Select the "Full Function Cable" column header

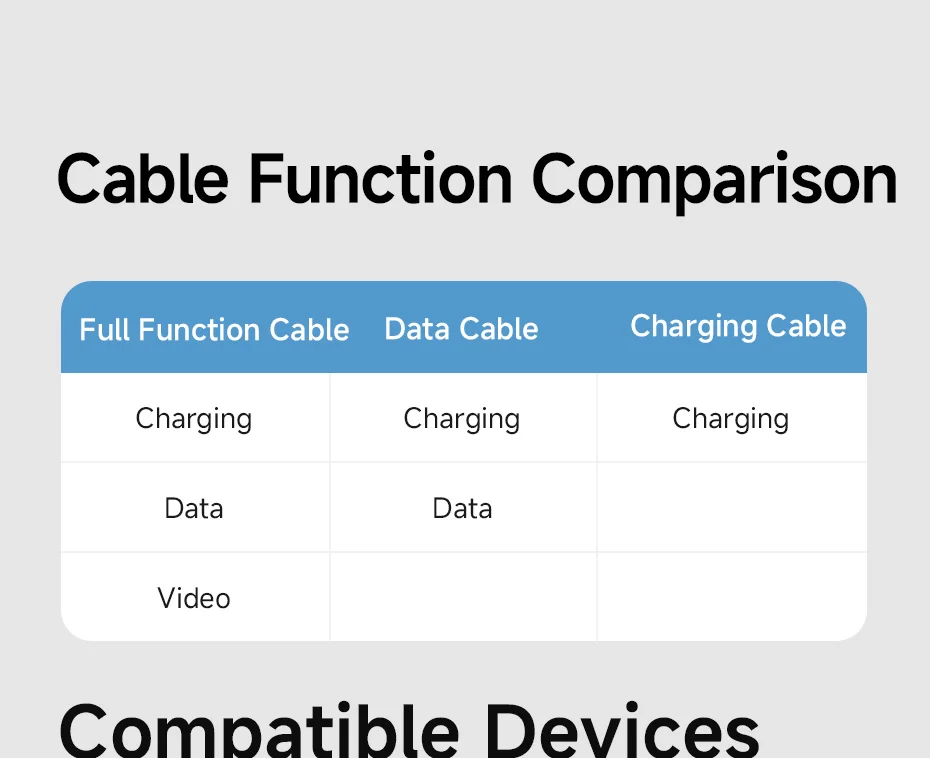click(214, 330)
